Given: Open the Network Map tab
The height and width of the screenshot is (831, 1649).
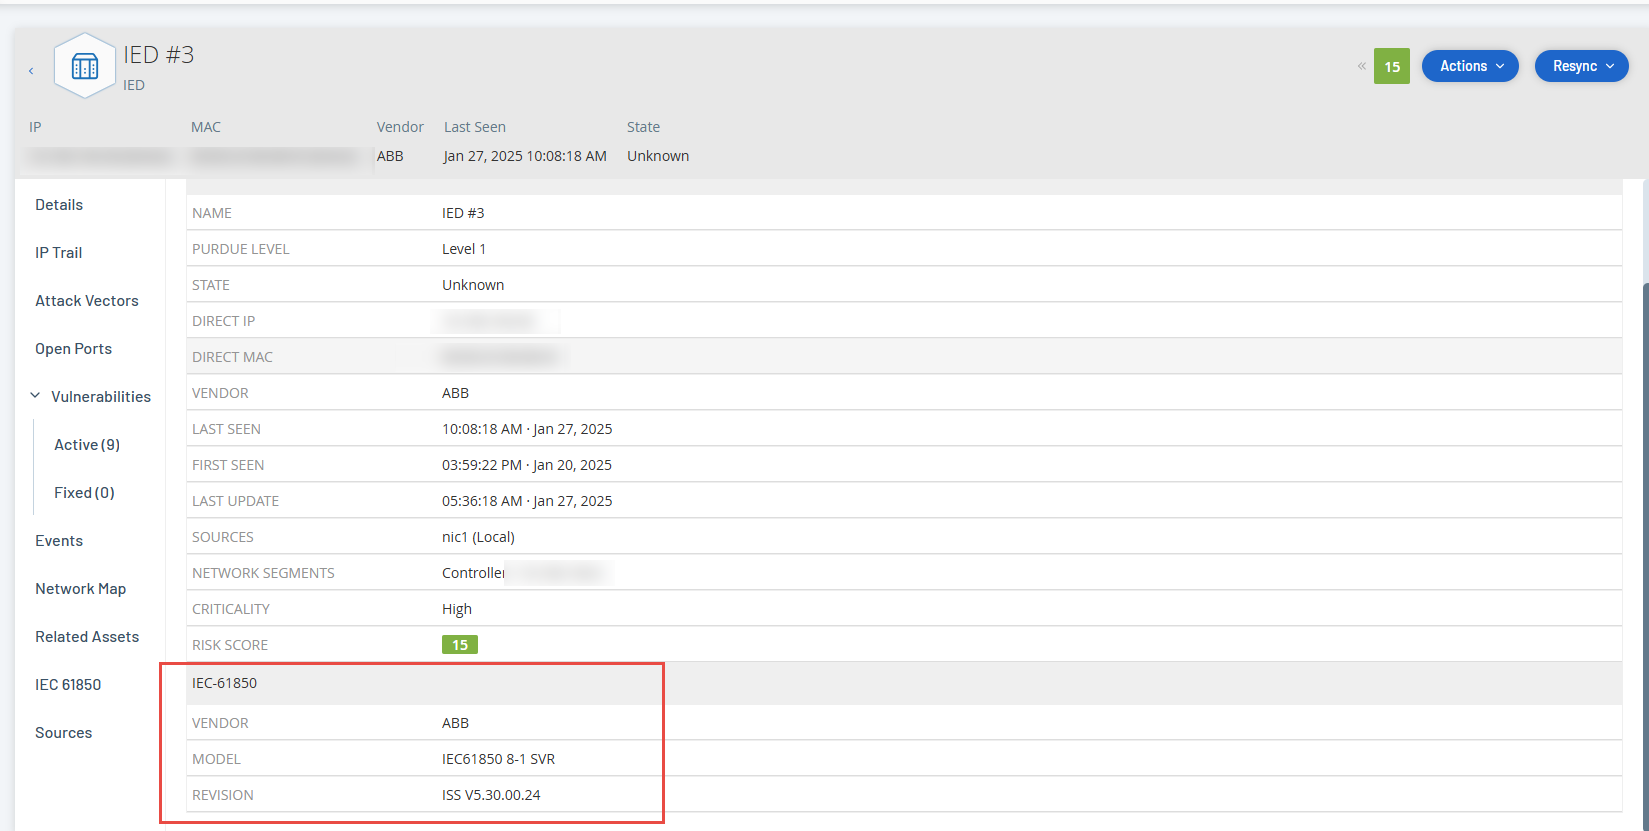Looking at the screenshot, I should click(x=81, y=589).
